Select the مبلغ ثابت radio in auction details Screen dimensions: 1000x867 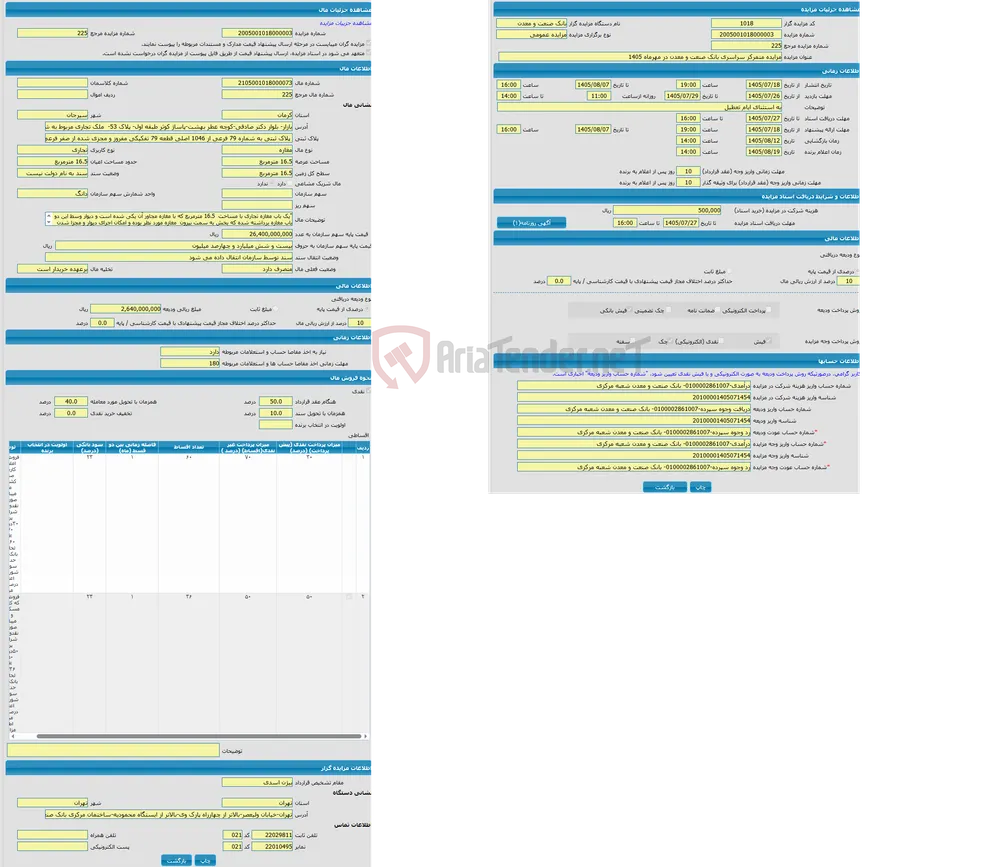pyautogui.click(x=729, y=271)
